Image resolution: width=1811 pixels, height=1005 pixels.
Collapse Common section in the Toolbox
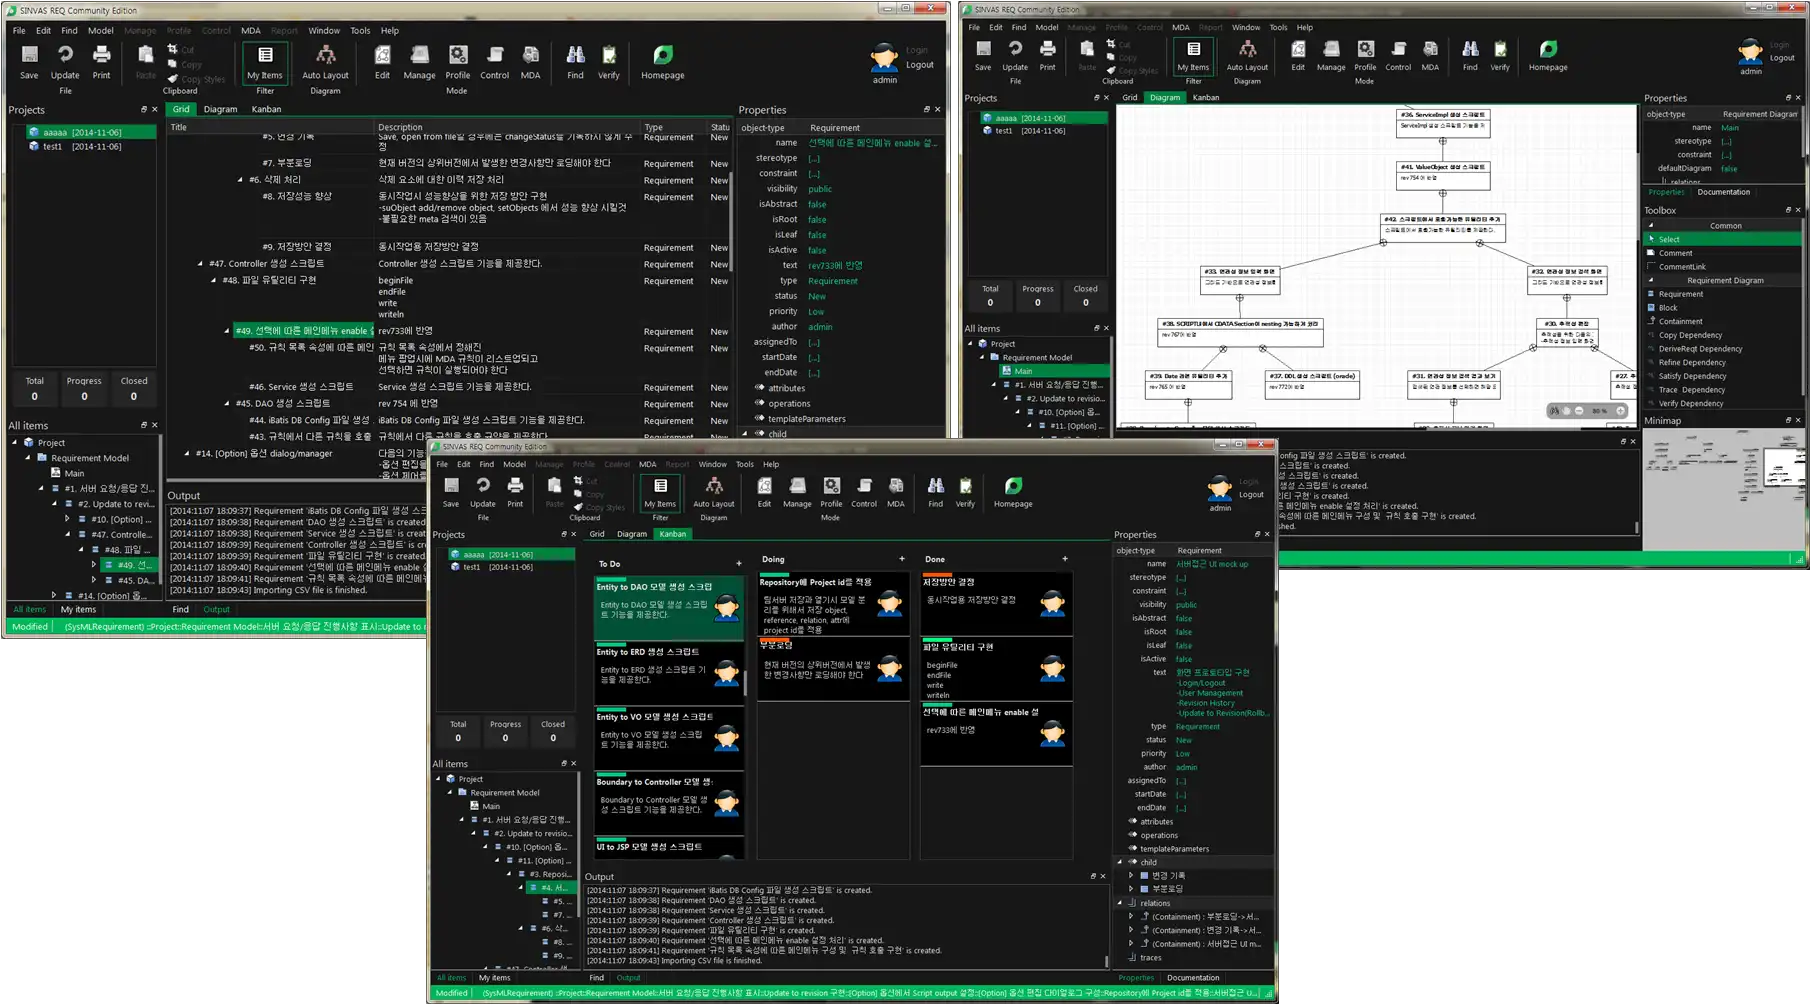click(1651, 226)
